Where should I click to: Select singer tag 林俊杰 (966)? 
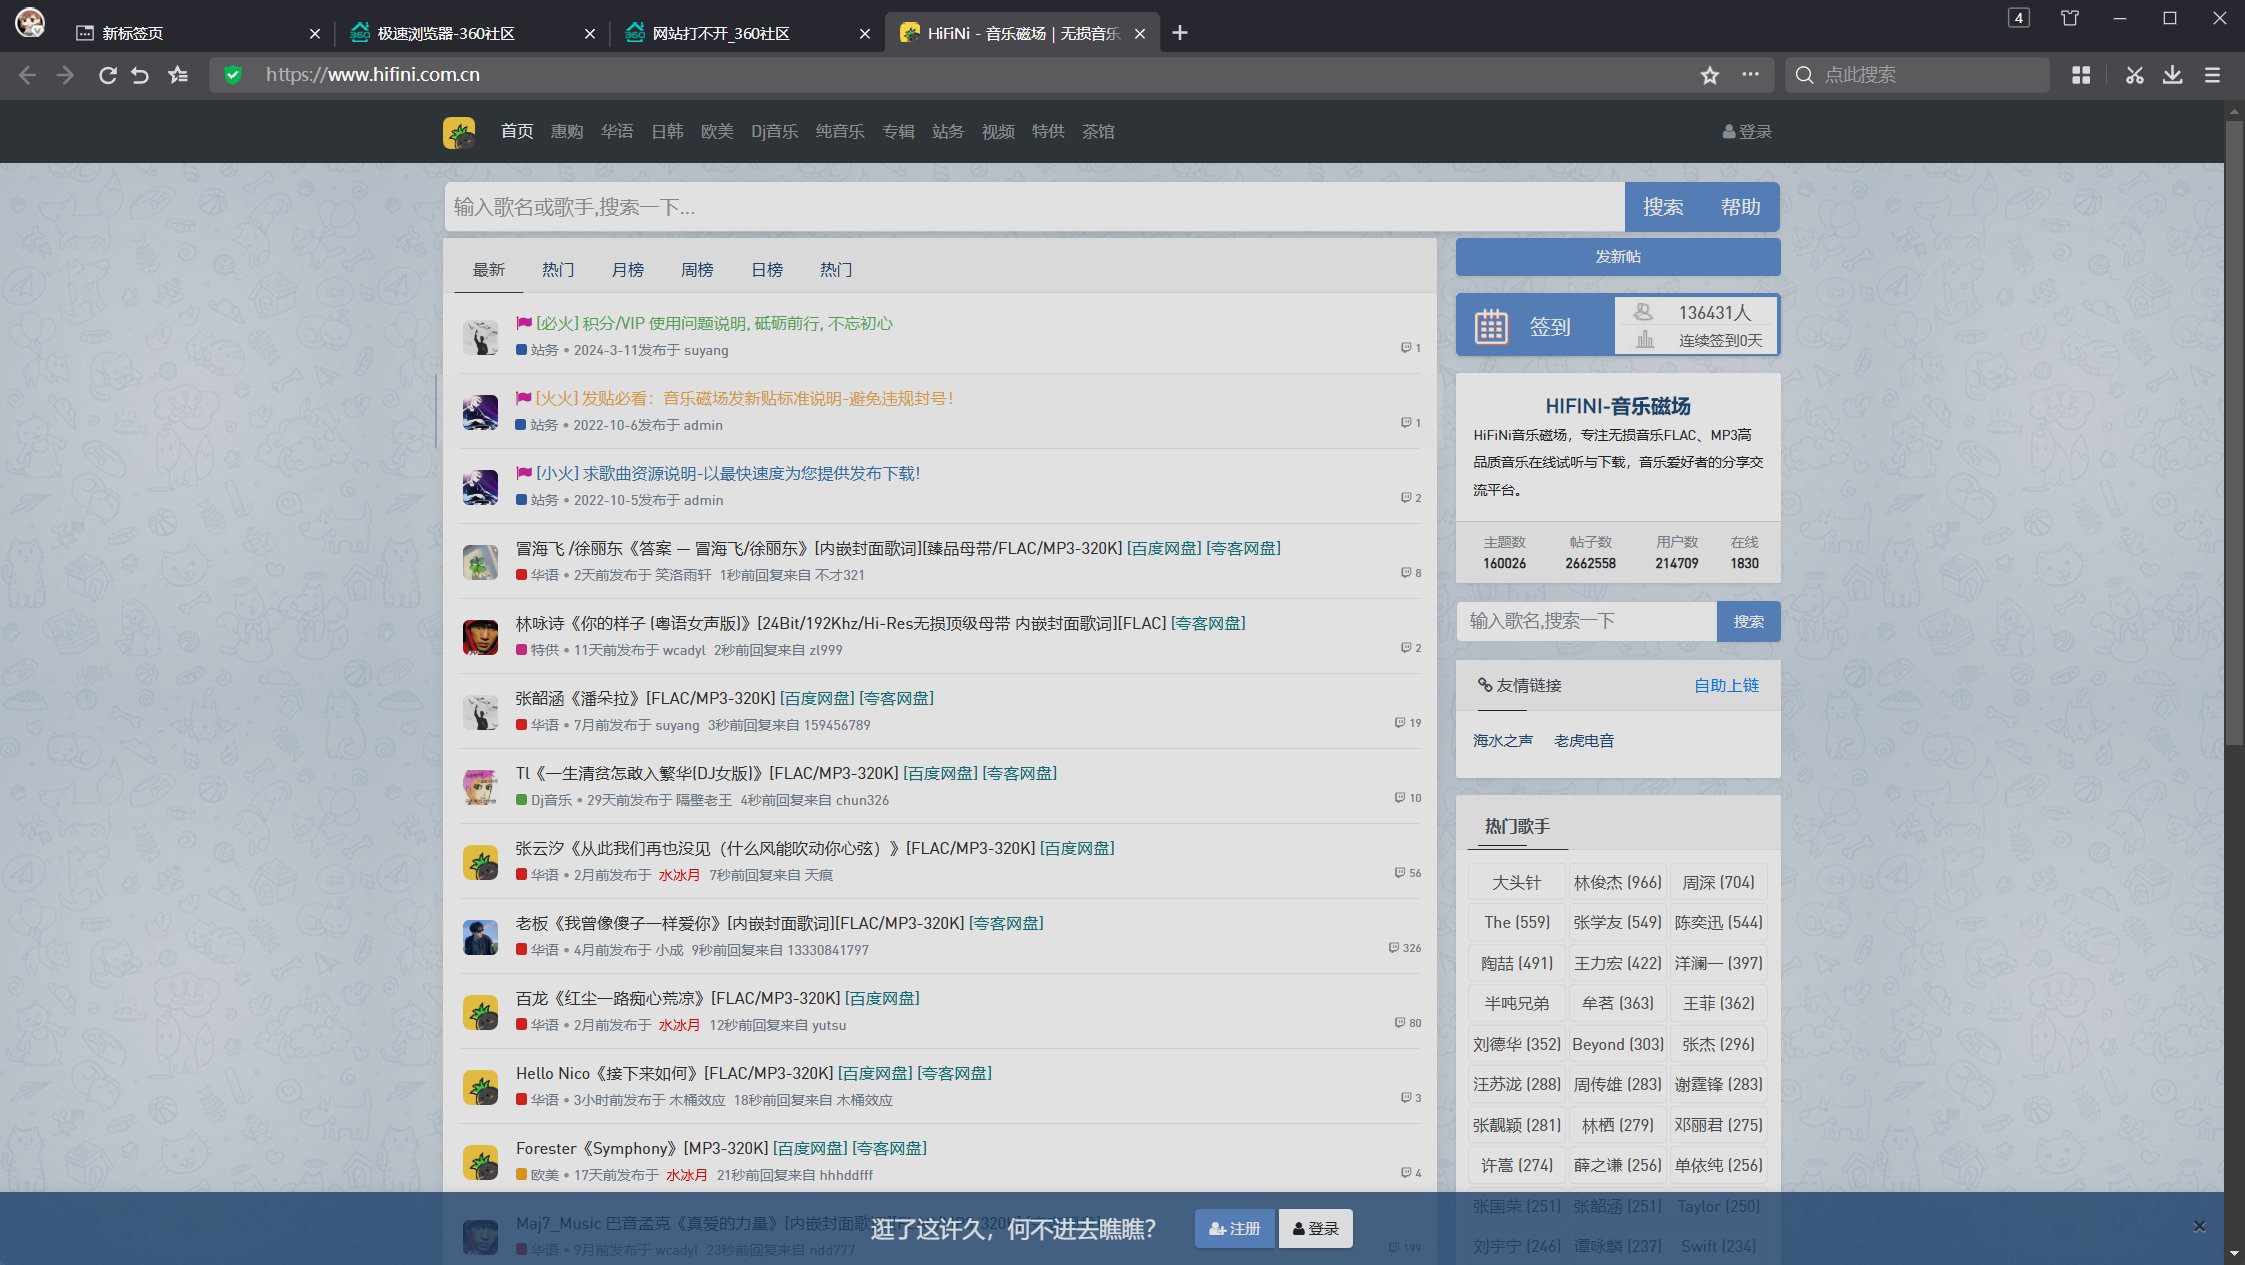click(x=1617, y=883)
